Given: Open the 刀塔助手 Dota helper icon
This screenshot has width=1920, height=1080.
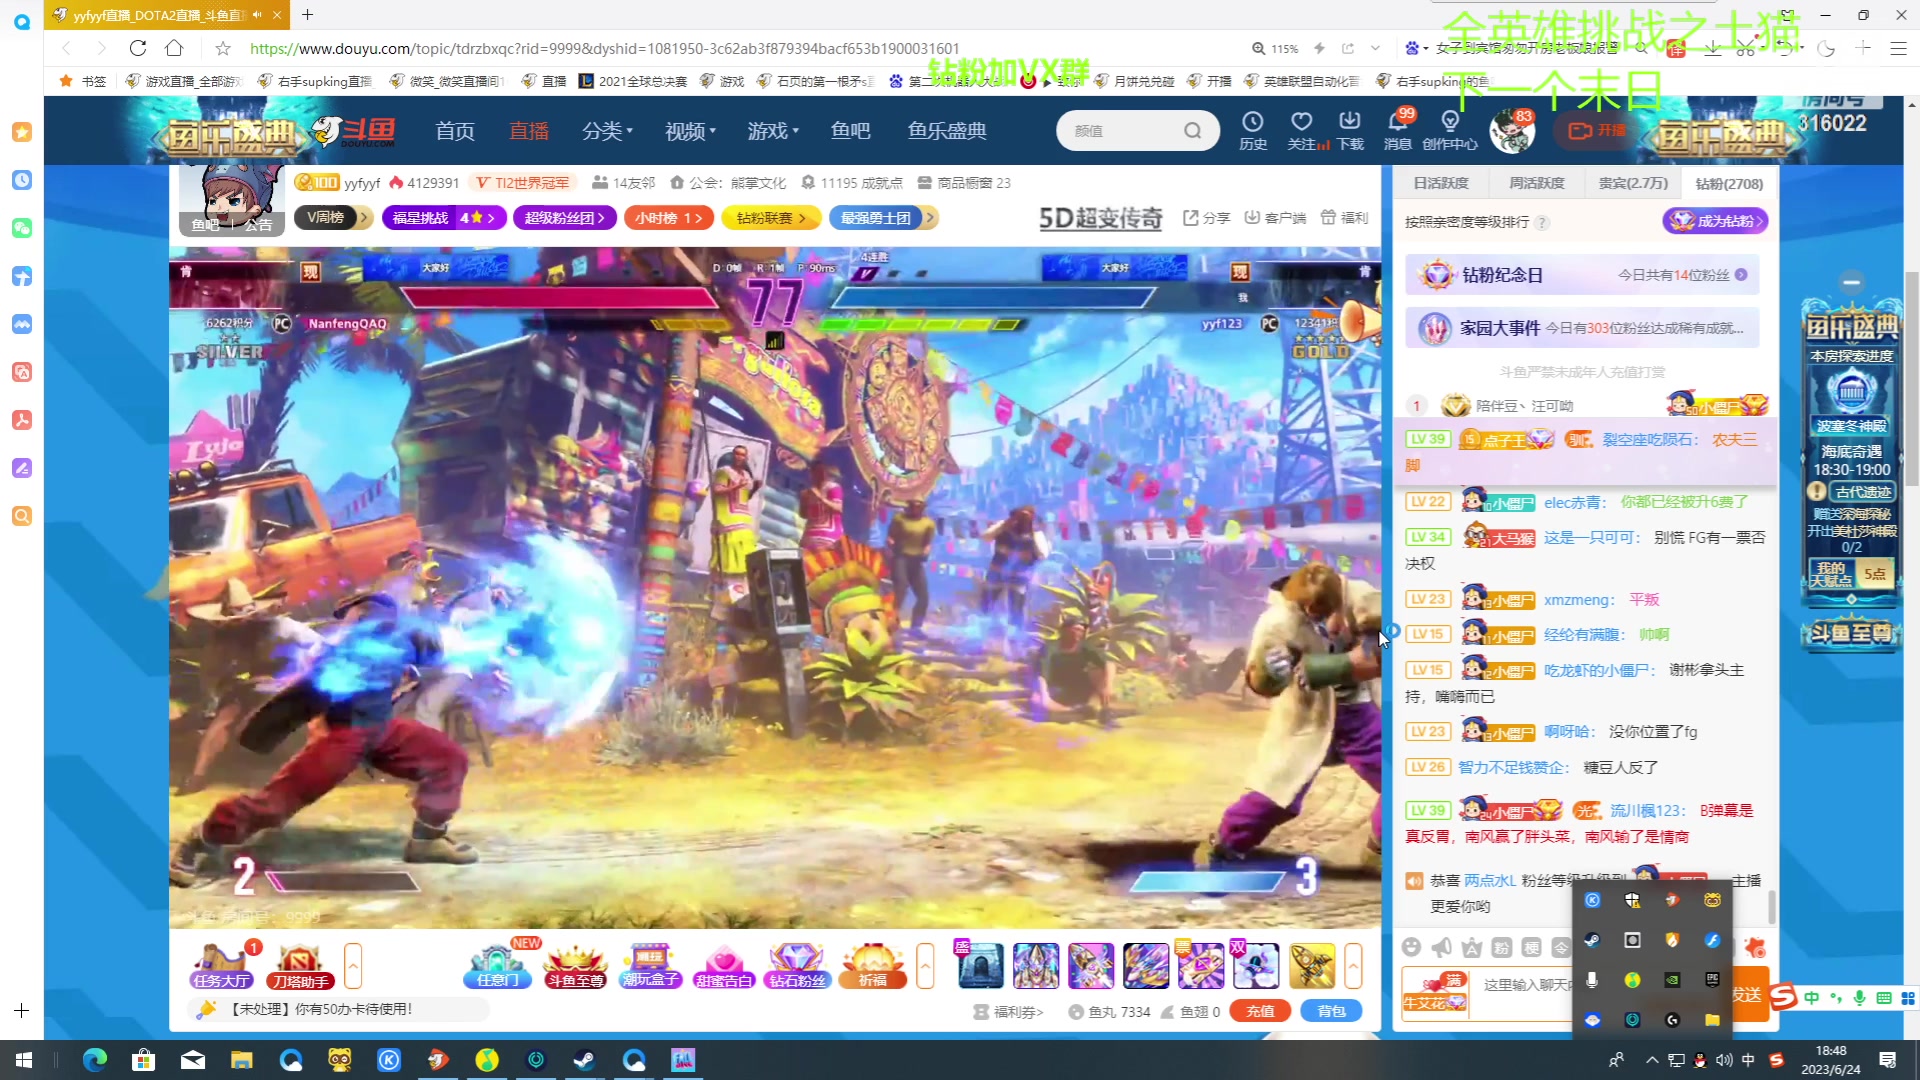Looking at the screenshot, I should [x=300, y=967].
